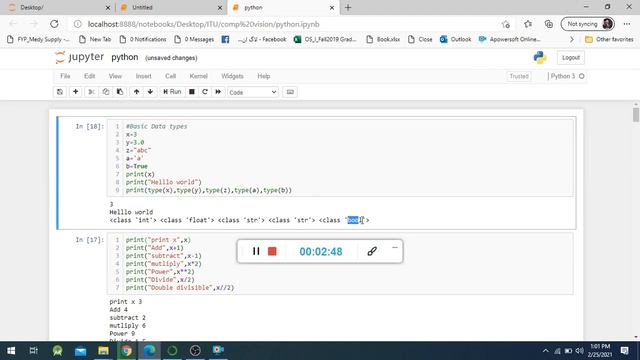Open the Cell menu
Viewport: 640px width, 360px height.
(x=170, y=76)
